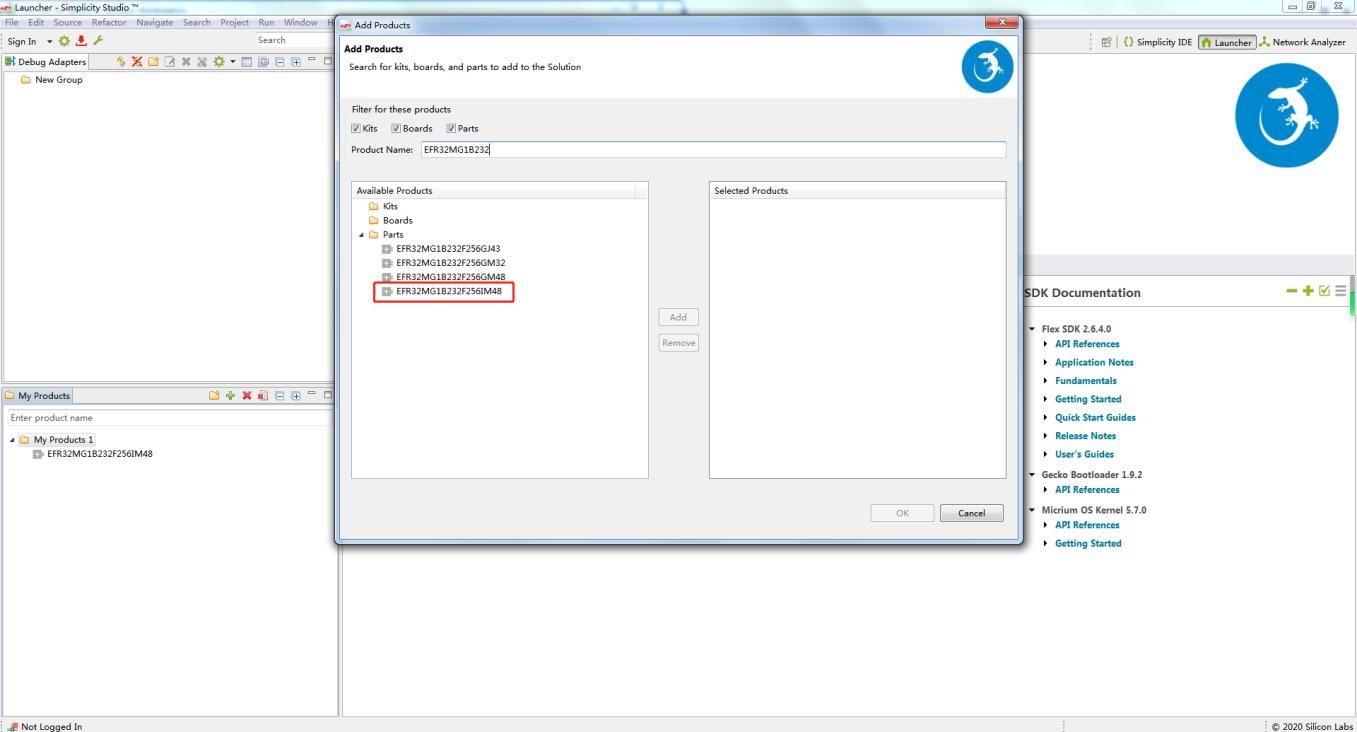Click the red disconnect icon in Debug Adapters

(x=137, y=62)
